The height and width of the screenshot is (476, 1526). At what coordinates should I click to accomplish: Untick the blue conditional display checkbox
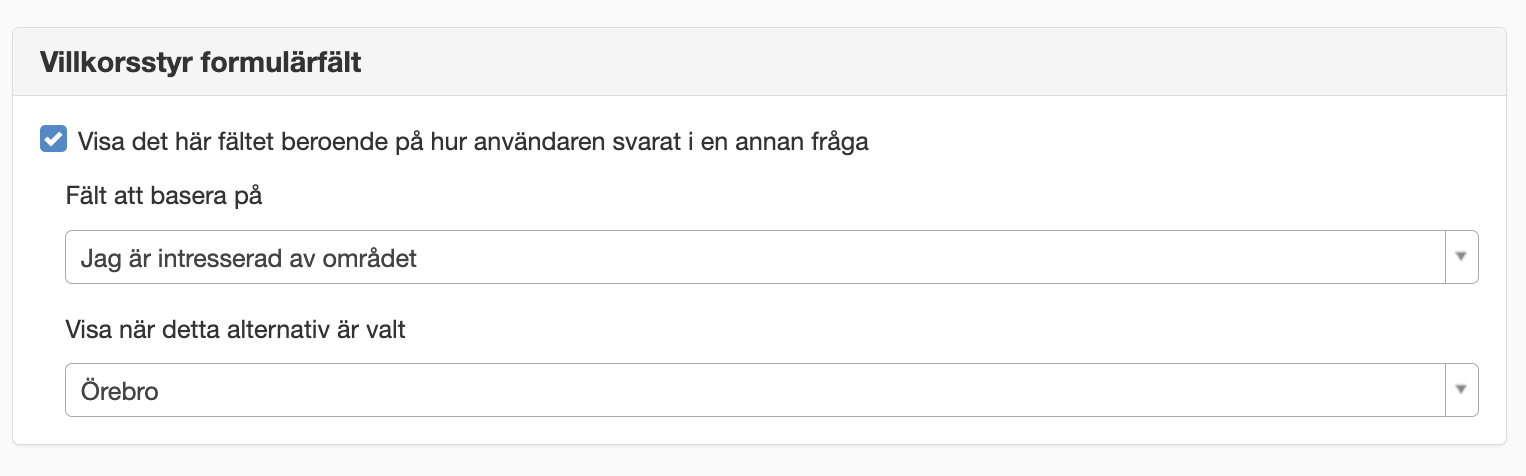53,140
